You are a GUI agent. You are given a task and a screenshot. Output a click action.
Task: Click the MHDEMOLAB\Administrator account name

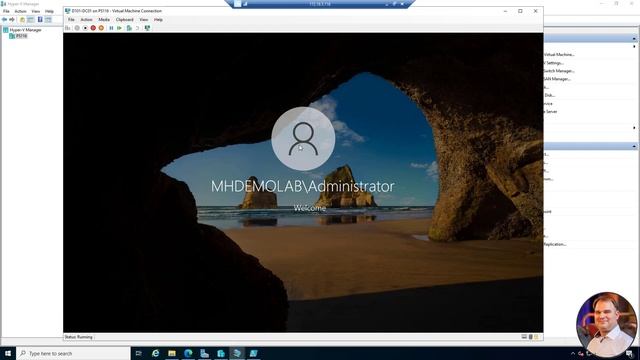click(302, 187)
